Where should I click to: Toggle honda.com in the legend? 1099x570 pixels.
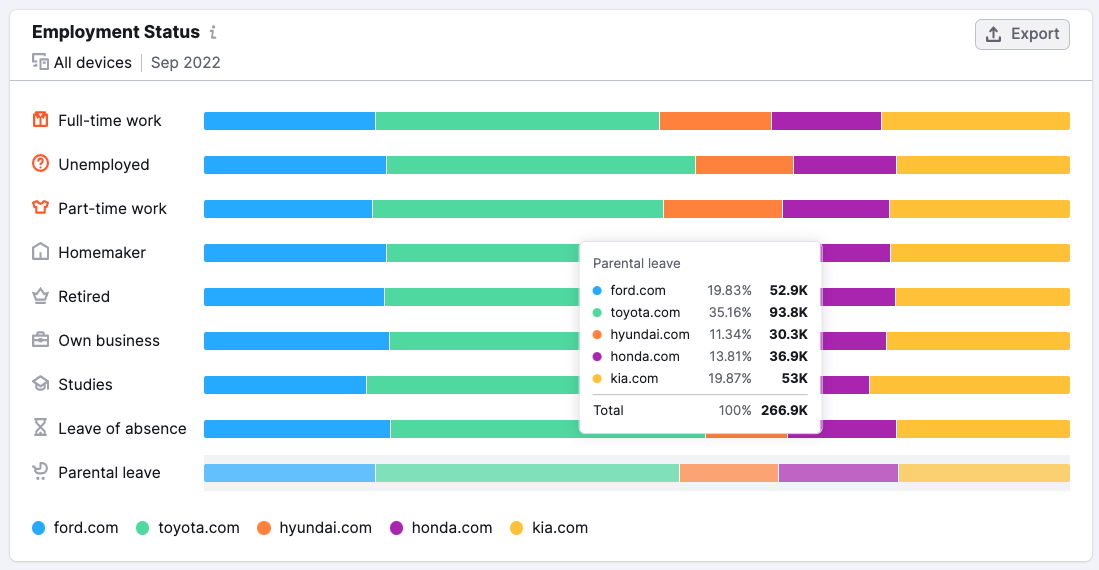tap(442, 528)
